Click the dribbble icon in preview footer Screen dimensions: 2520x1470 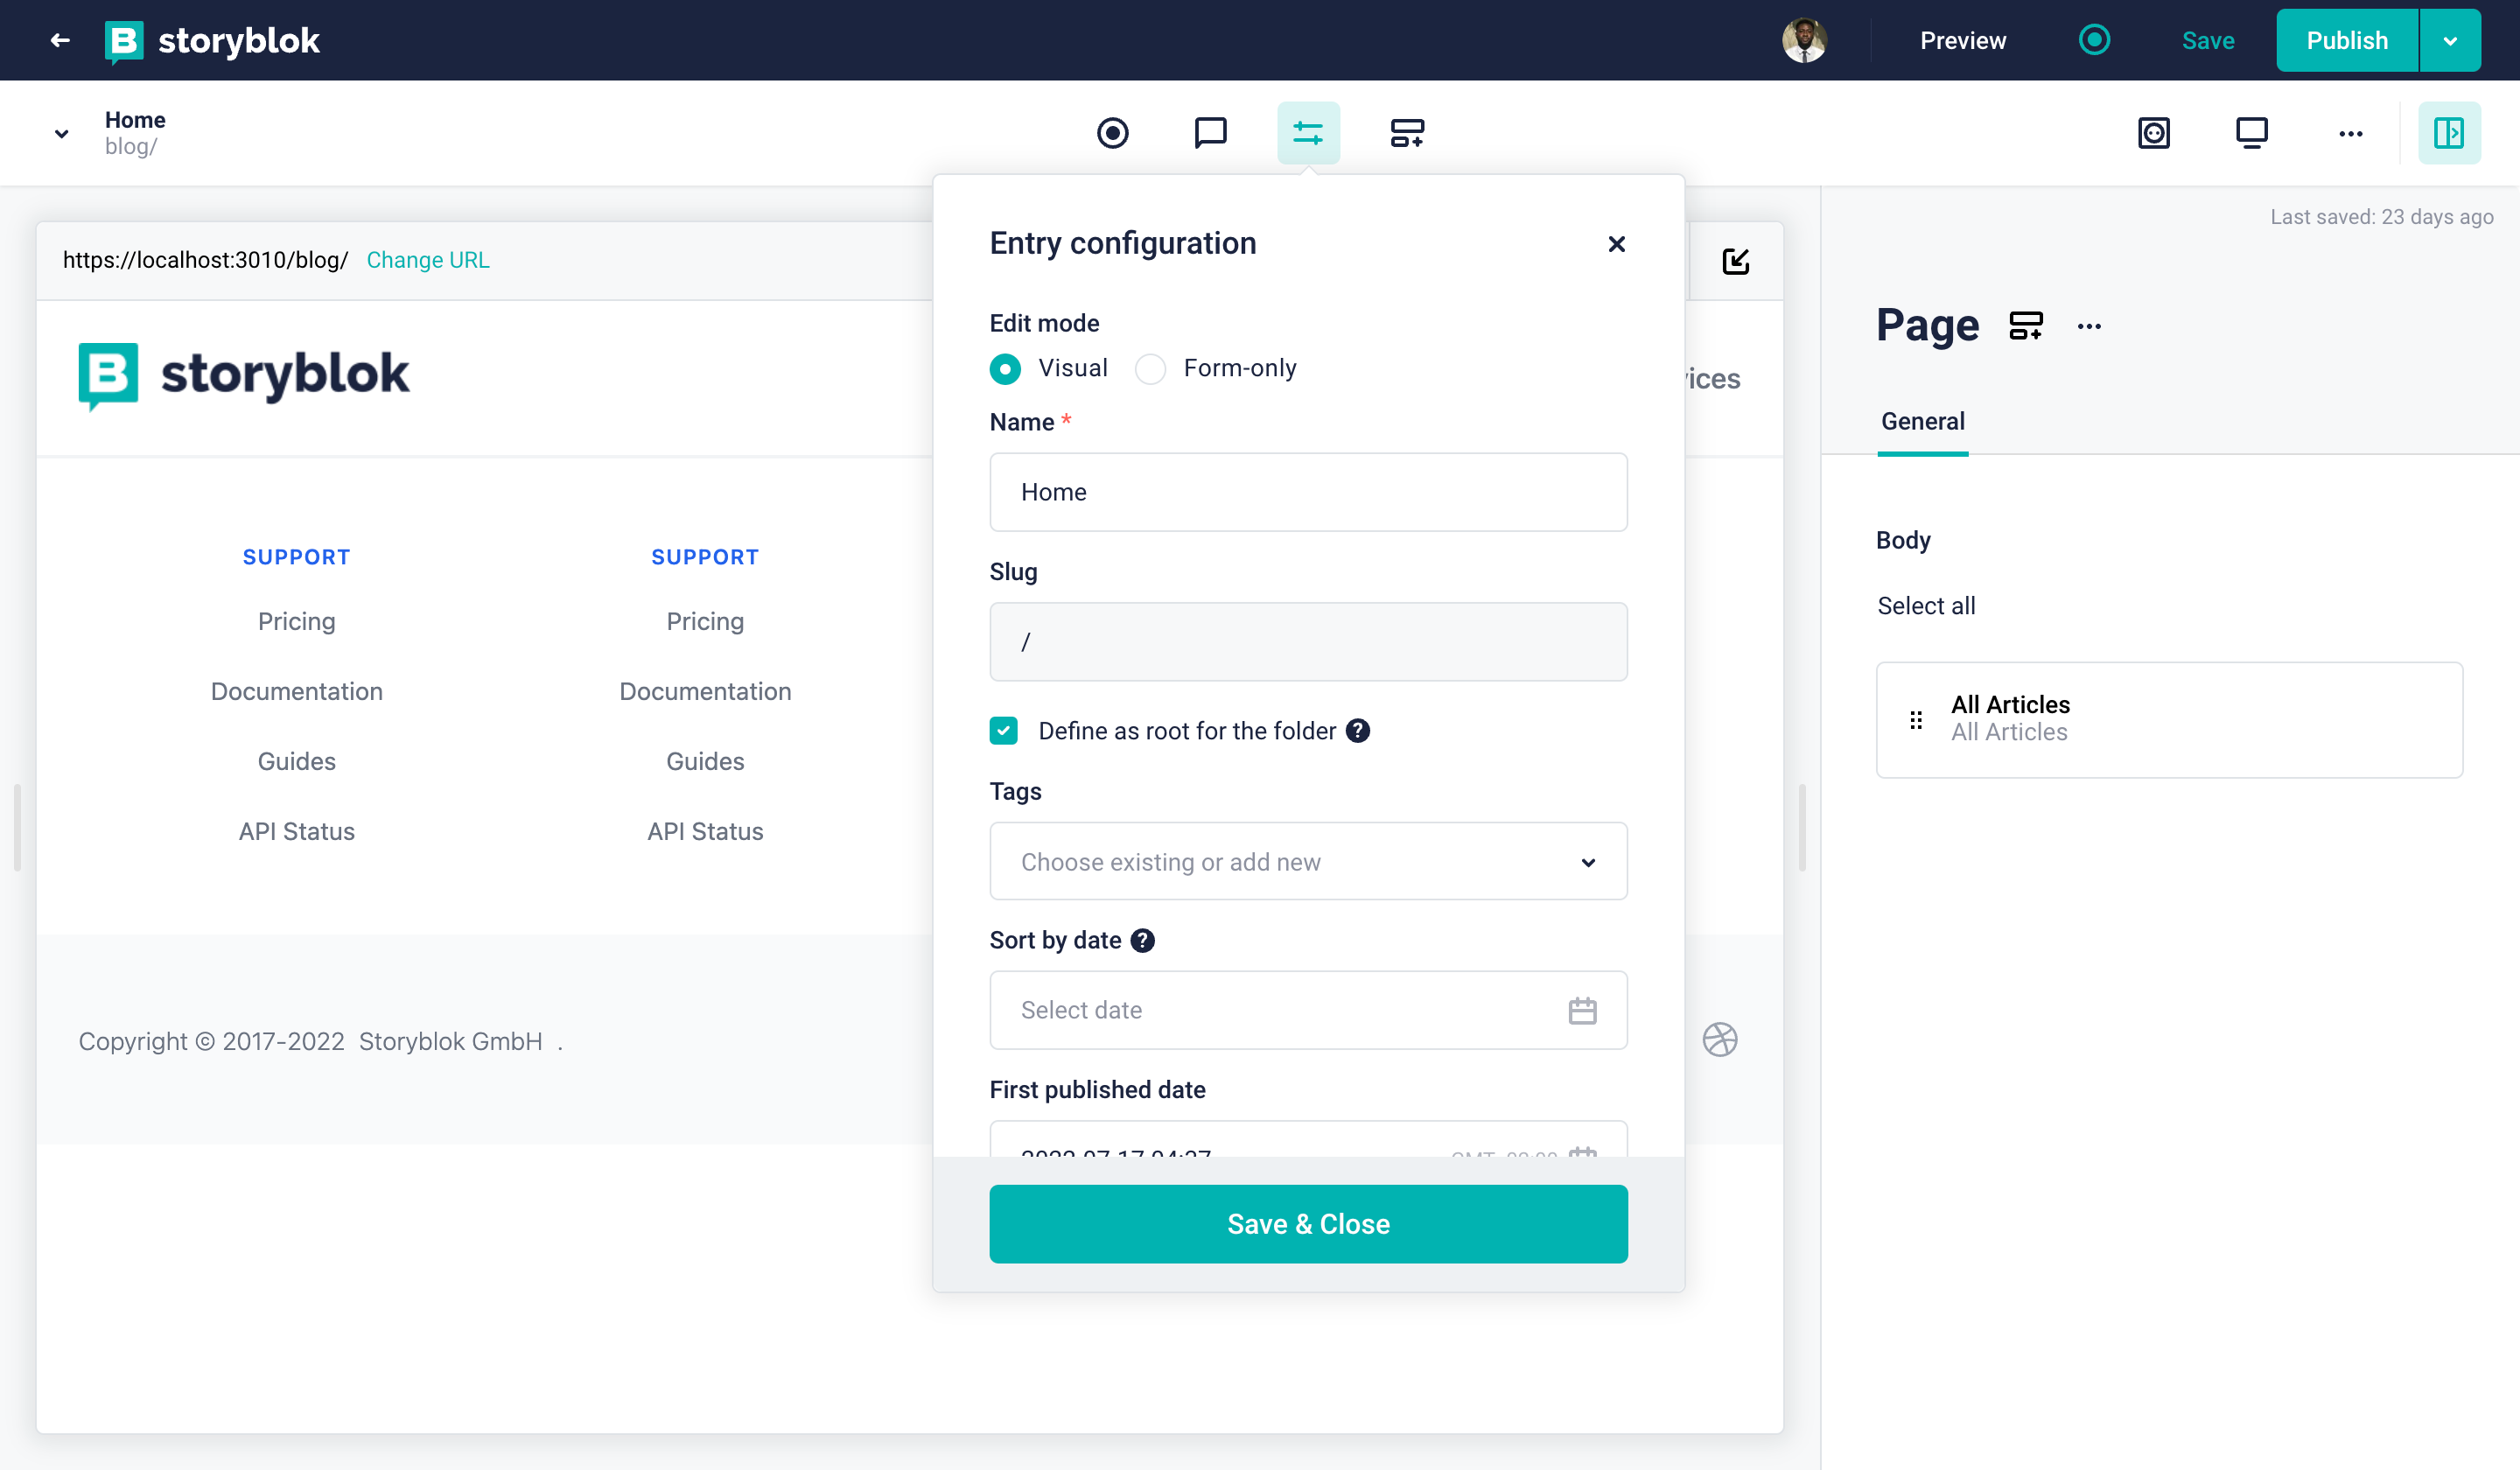pos(1719,1040)
